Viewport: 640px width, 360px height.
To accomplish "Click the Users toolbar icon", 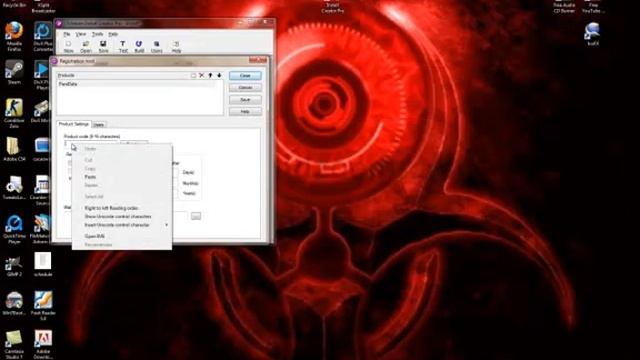I will (156, 47).
